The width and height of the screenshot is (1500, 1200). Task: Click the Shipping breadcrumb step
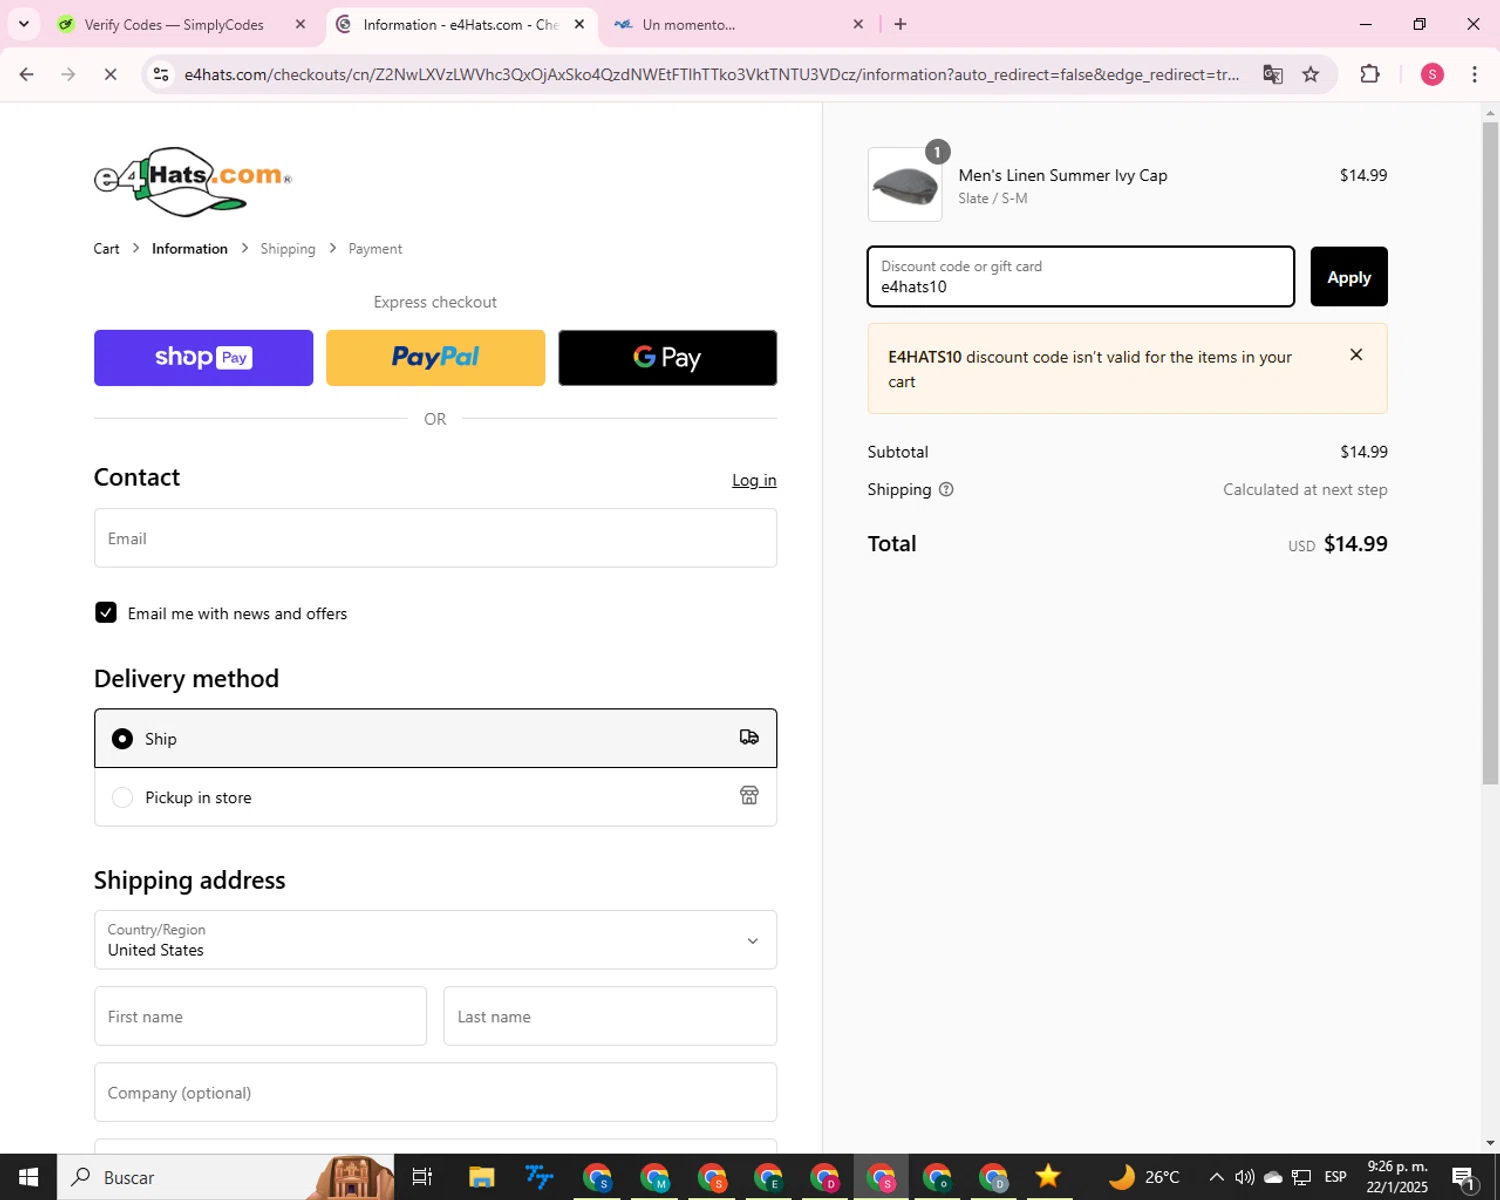pos(288,249)
